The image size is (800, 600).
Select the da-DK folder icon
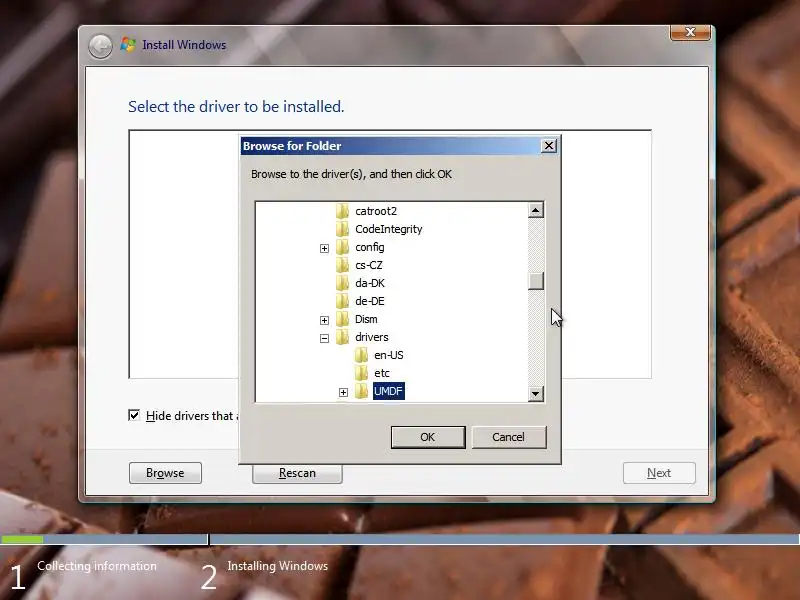[342, 283]
